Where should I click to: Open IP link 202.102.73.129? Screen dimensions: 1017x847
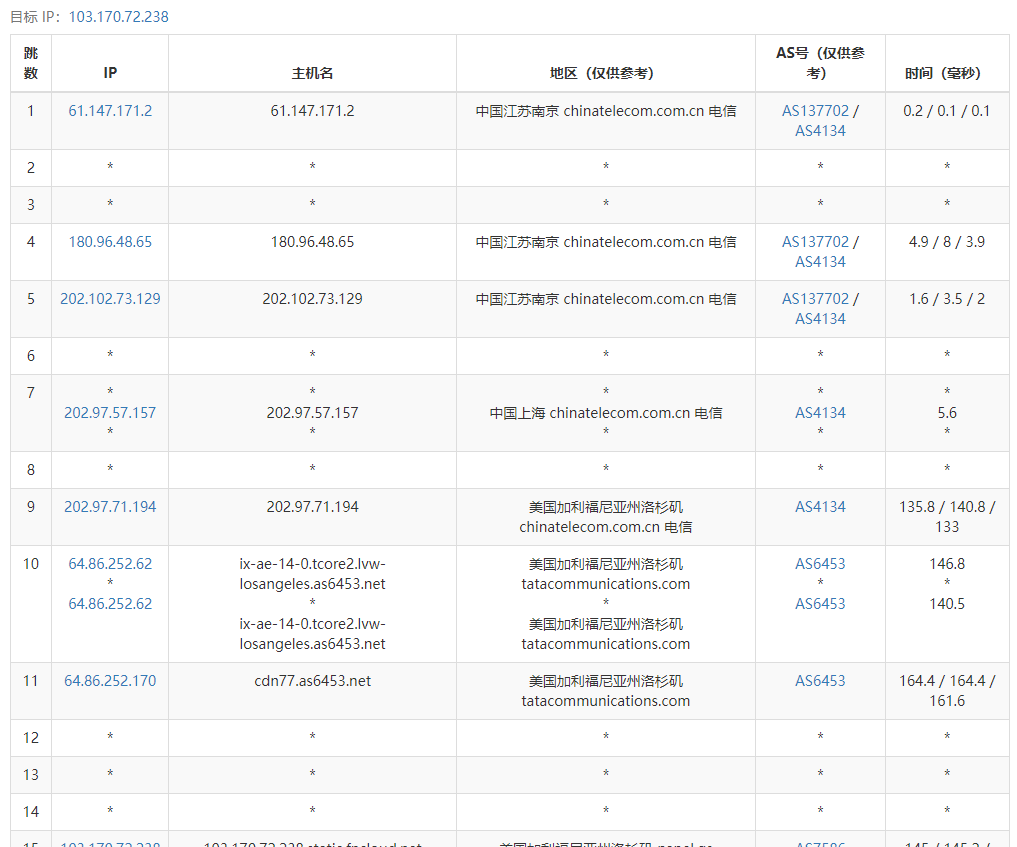(x=110, y=299)
